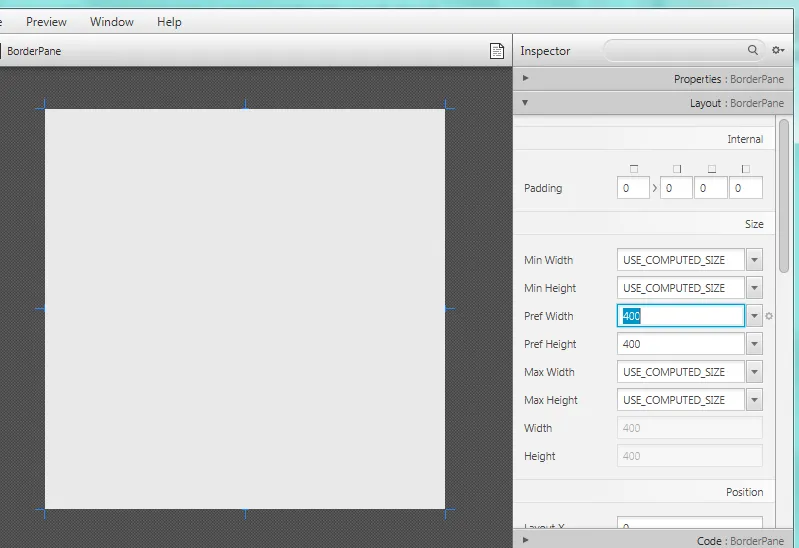The width and height of the screenshot is (799, 548).
Task: Click the Max Height value field
Action: pyautogui.click(x=681, y=400)
